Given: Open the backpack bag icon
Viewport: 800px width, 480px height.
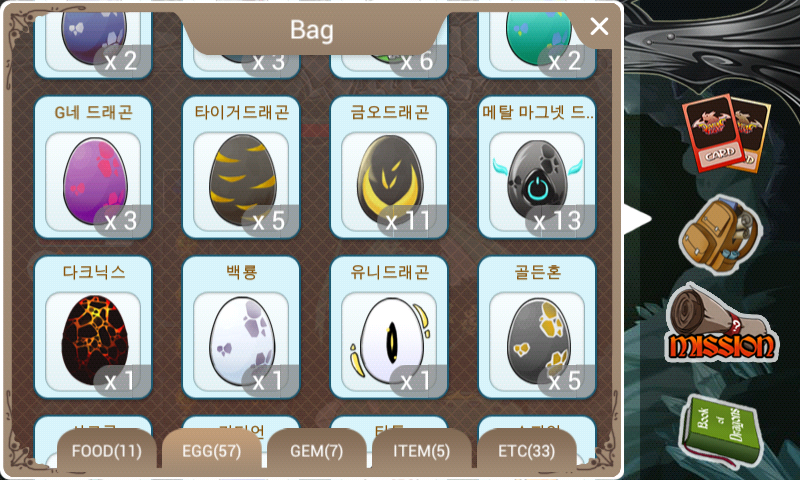Looking at the screenshot, I should click(x=721, y=234).
